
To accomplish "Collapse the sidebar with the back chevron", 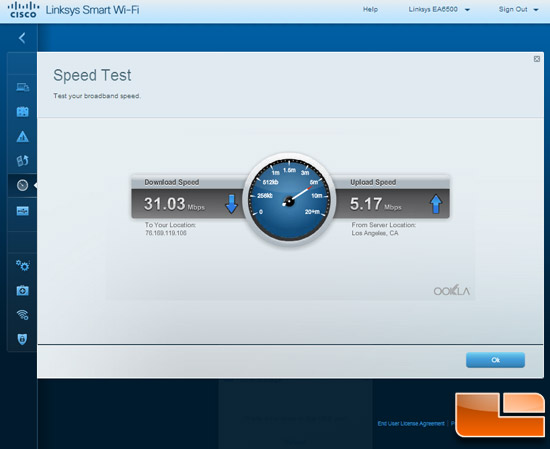I will click(22, 38).
